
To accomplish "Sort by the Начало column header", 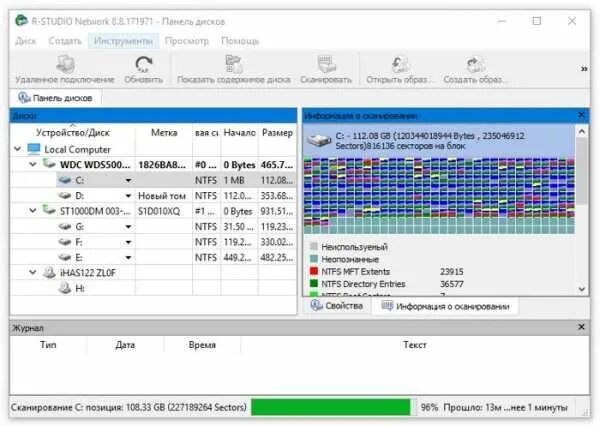I will [240, 132].
